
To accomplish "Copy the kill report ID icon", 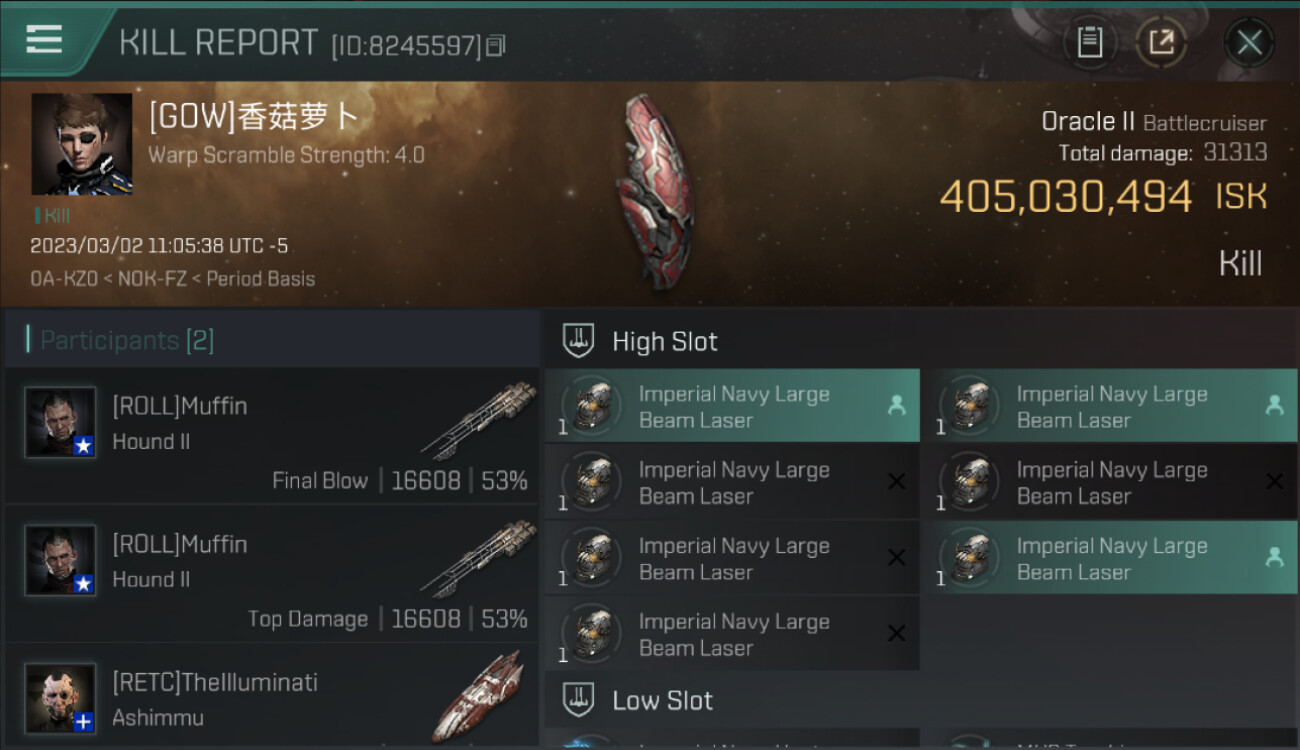I will coord(496,45).
